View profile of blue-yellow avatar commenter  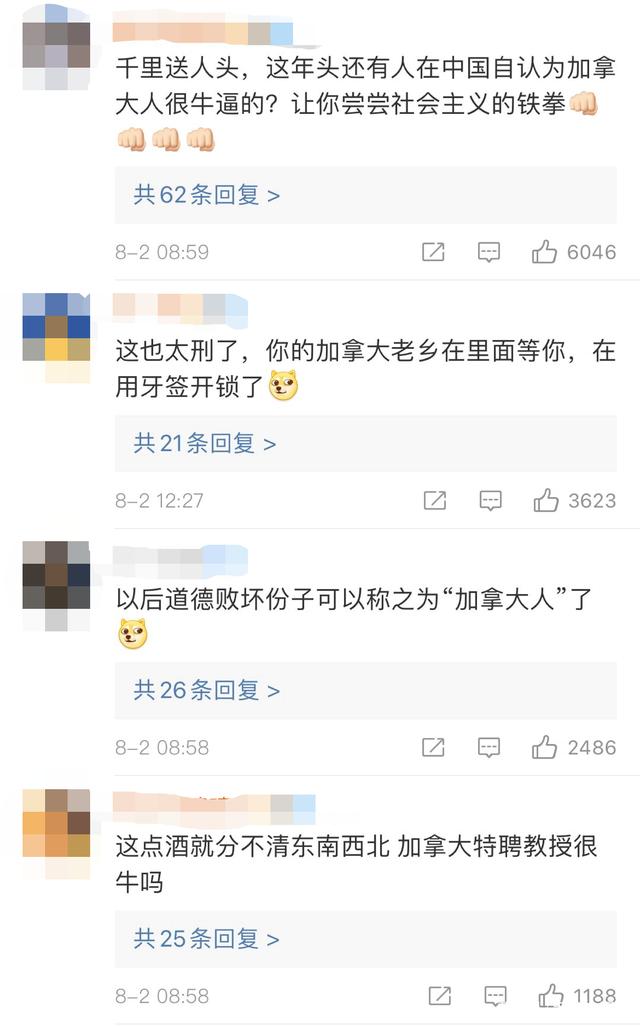tap(56, 338)
